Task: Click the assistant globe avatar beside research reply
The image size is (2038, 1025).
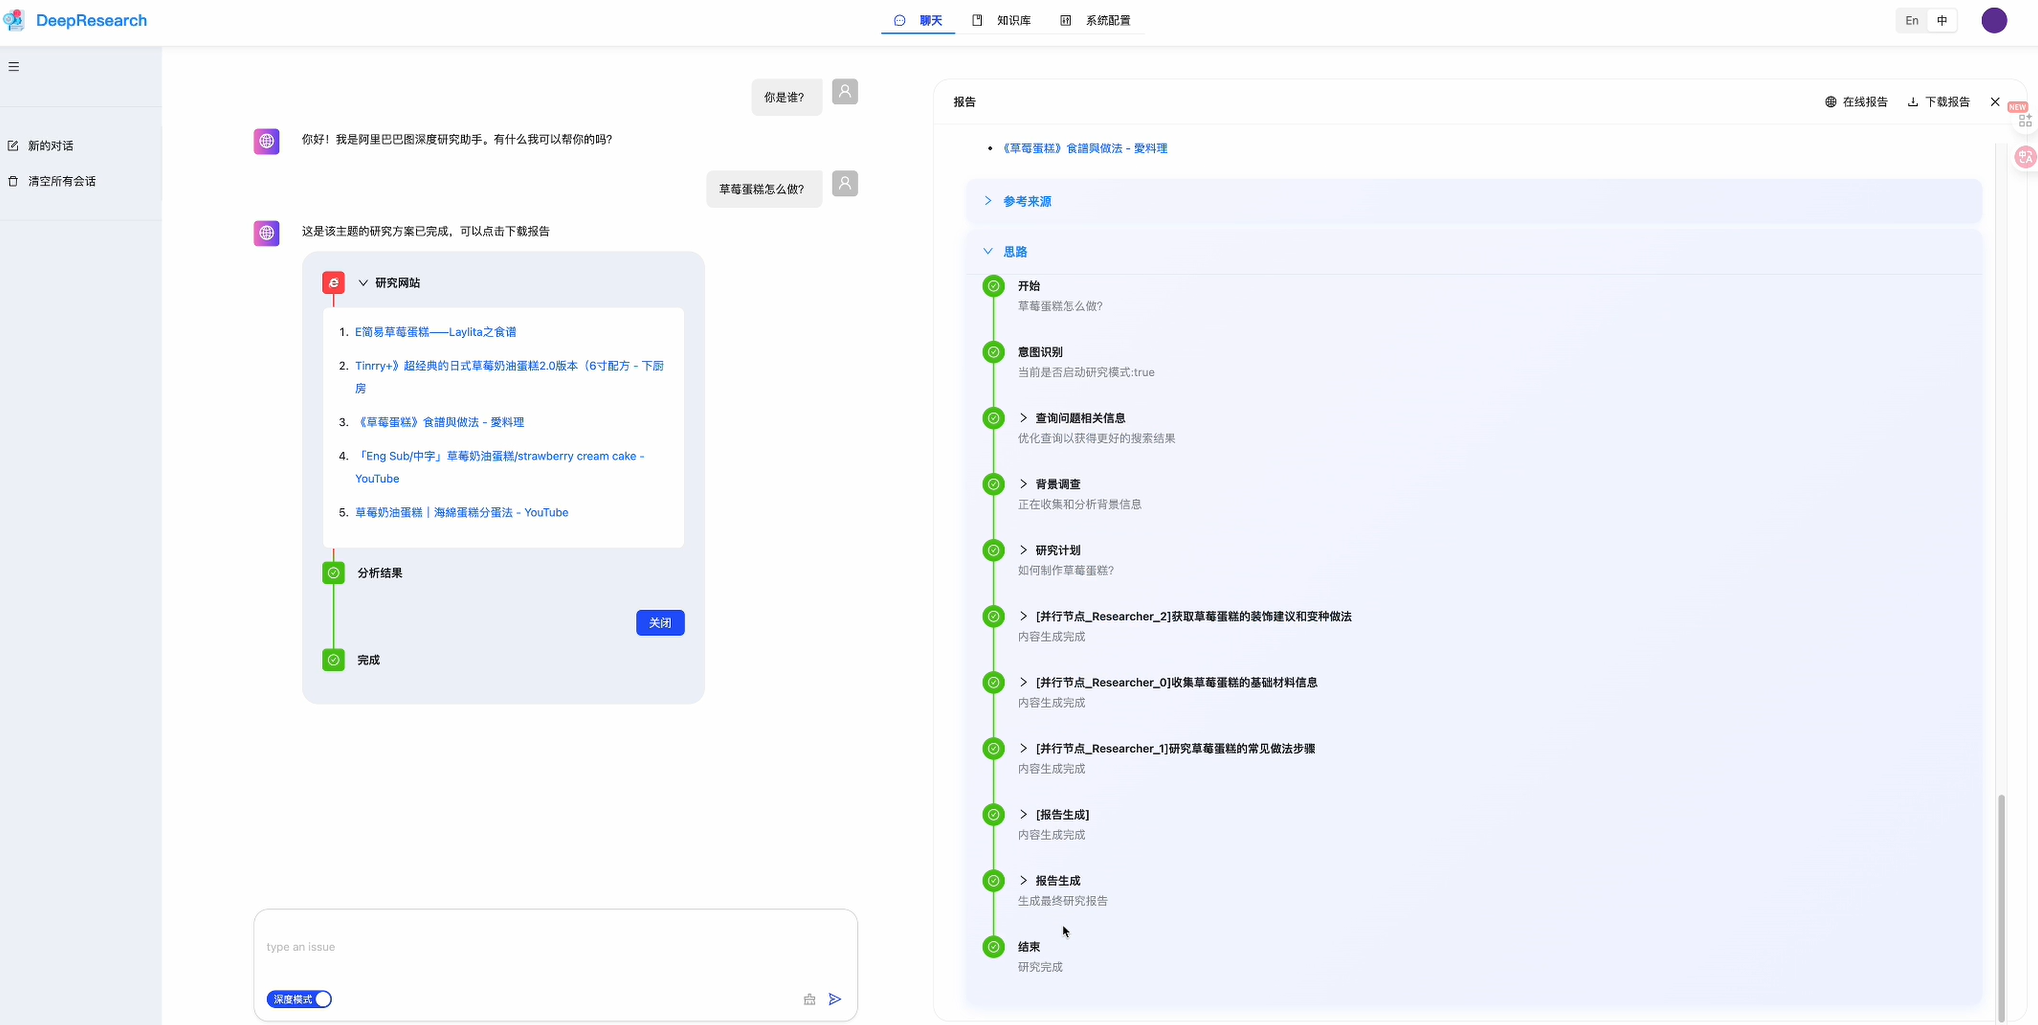Action: tap(267, 233)
